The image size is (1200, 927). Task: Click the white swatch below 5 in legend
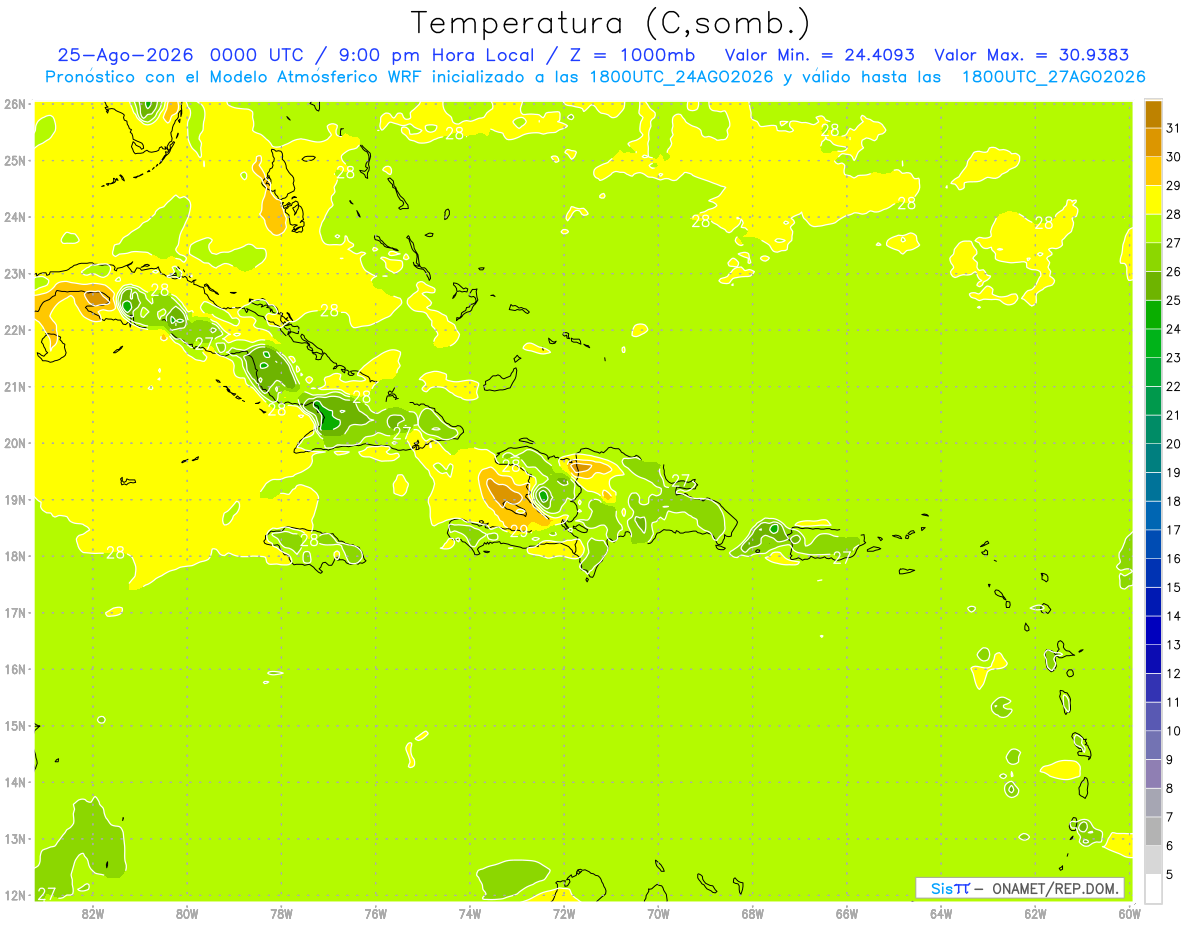[x=1153, y=887]
